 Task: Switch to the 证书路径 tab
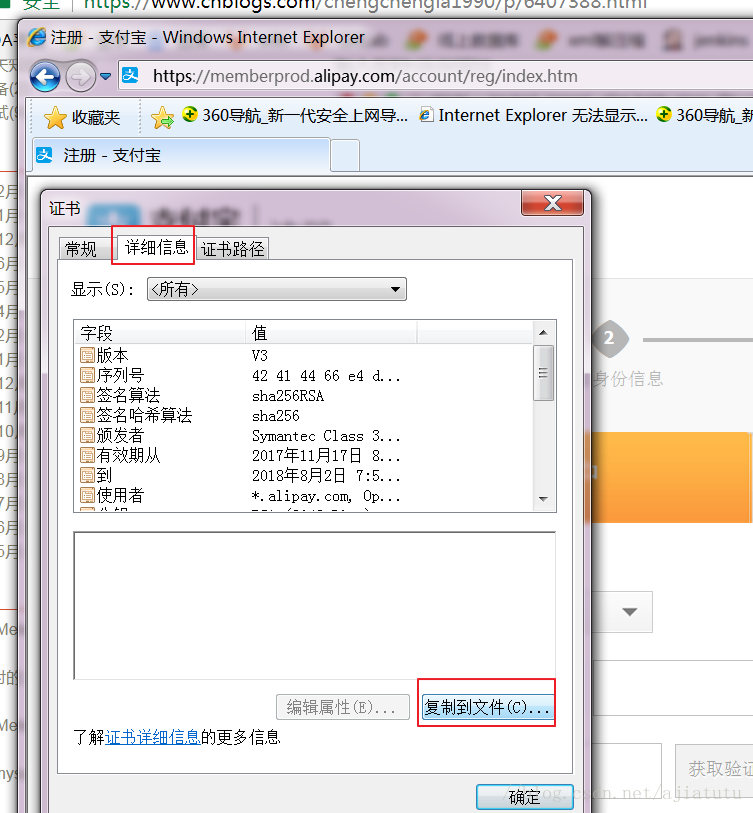[233, 249]
